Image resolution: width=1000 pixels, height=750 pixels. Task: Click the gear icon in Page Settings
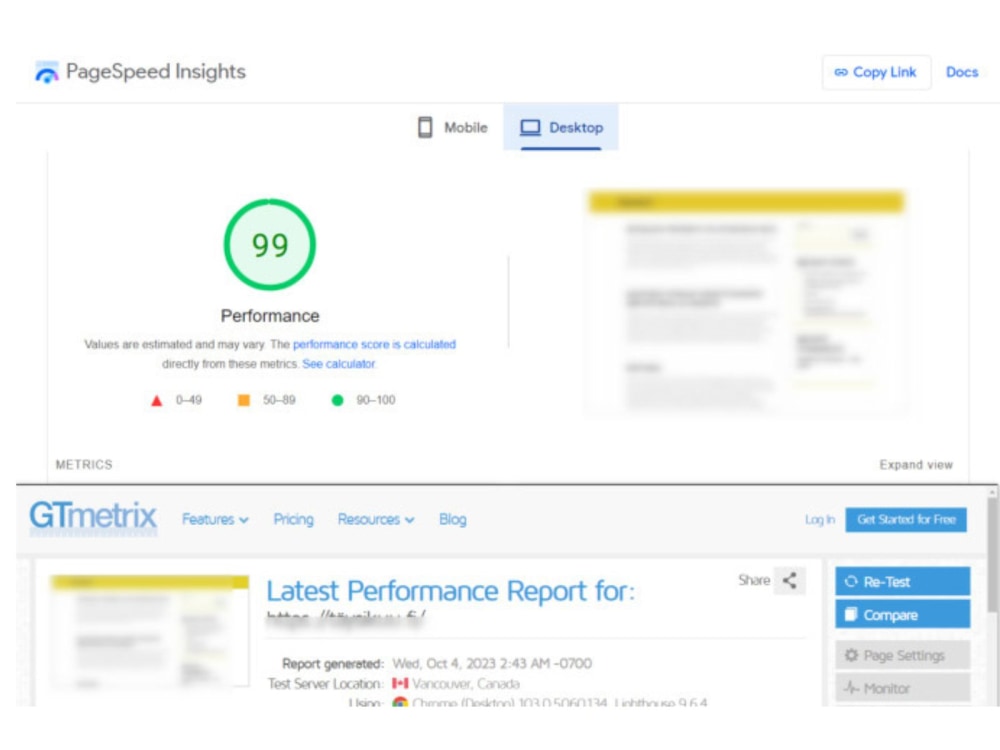coord(851,655)
